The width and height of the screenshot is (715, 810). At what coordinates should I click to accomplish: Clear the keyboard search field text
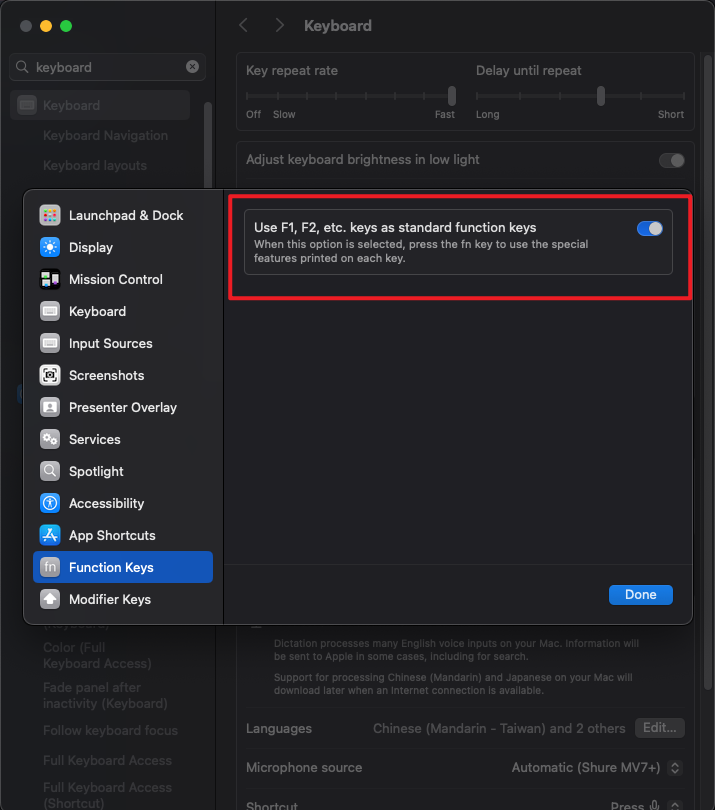(x=192, y=67)
